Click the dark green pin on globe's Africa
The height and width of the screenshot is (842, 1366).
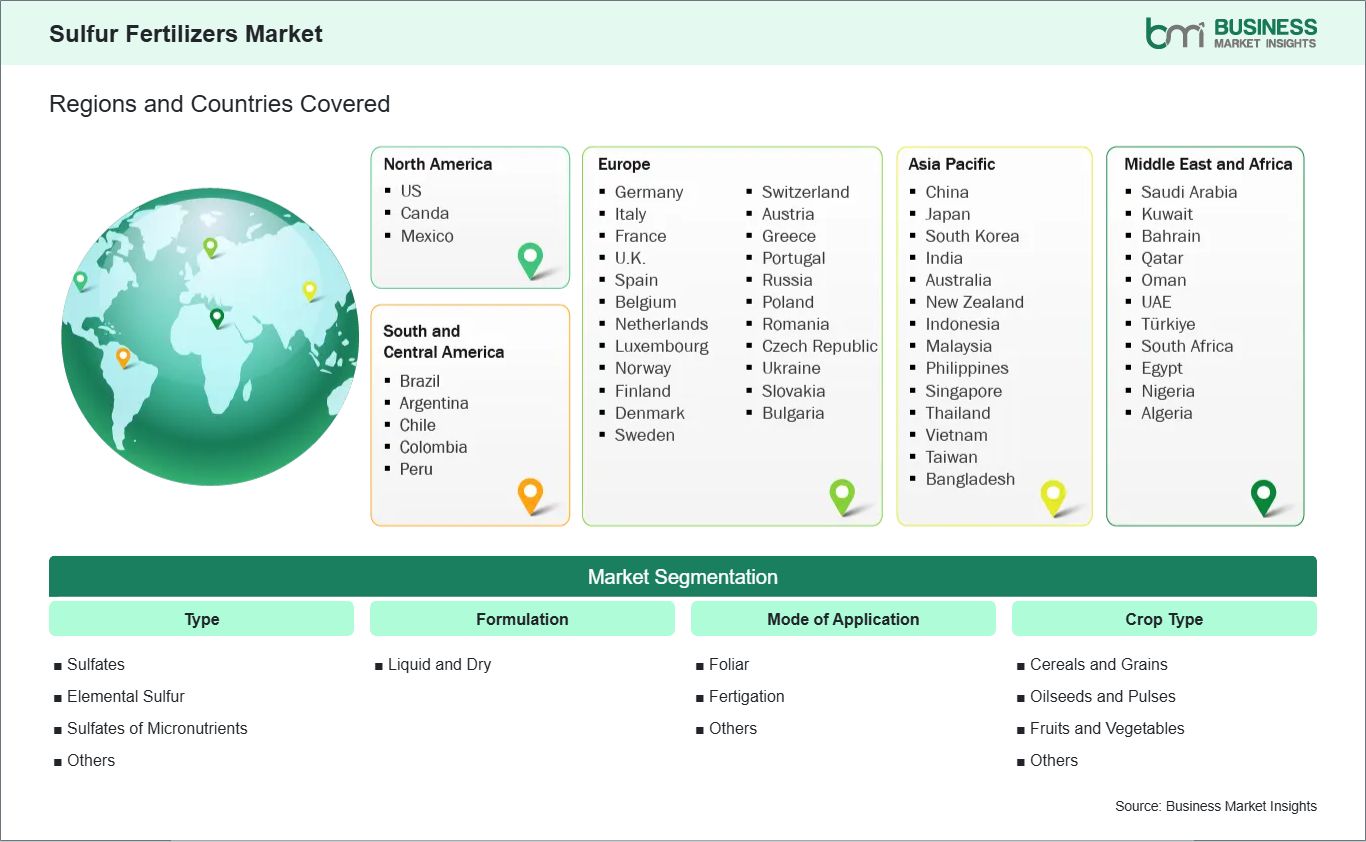pyautogui.click(x=216, y=318)
